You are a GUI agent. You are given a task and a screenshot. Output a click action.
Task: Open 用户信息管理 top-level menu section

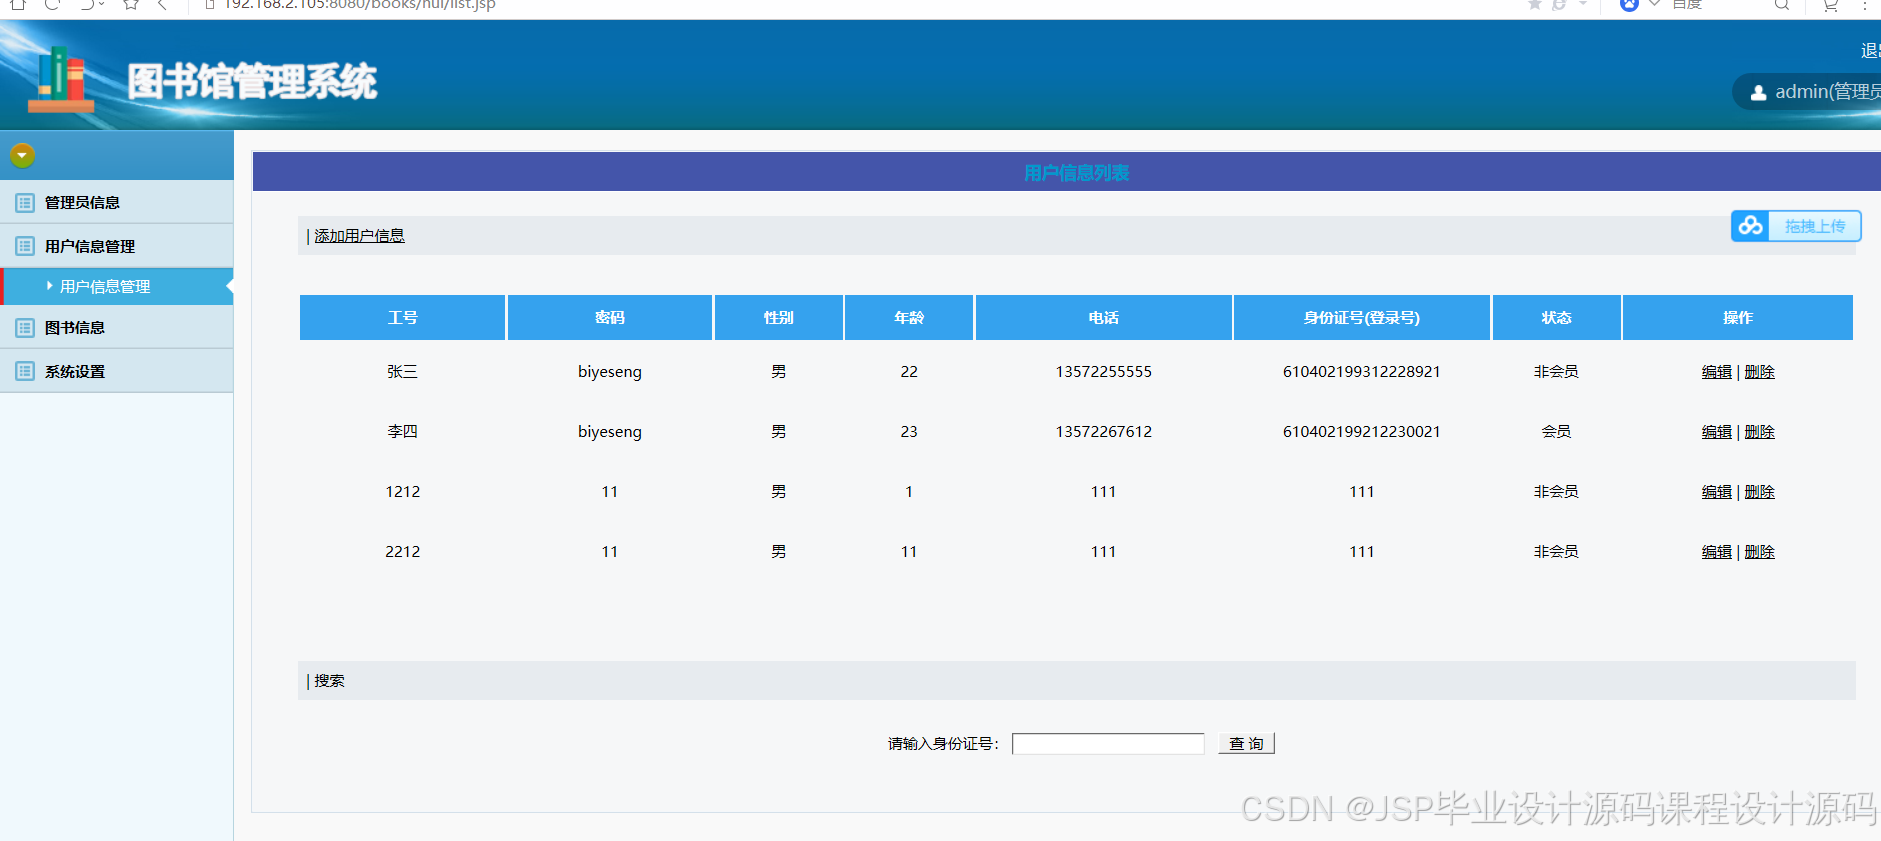click(x=116, y=246)
